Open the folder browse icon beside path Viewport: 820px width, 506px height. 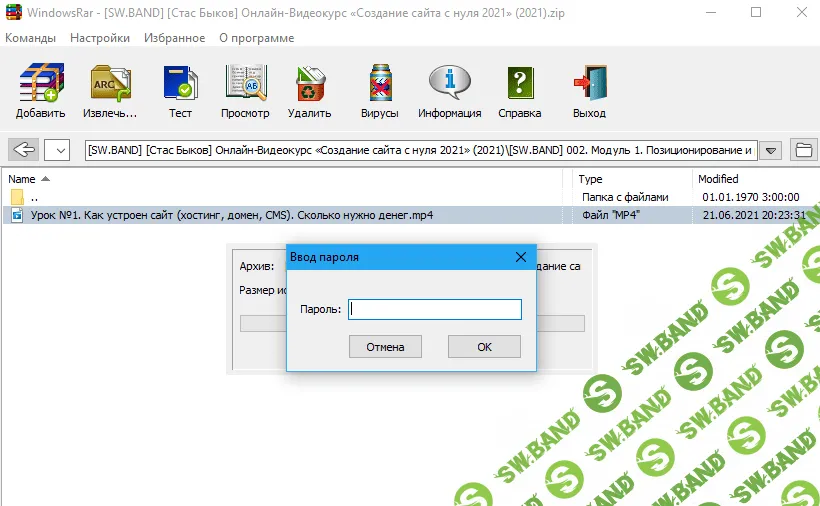tap(802, 150)
